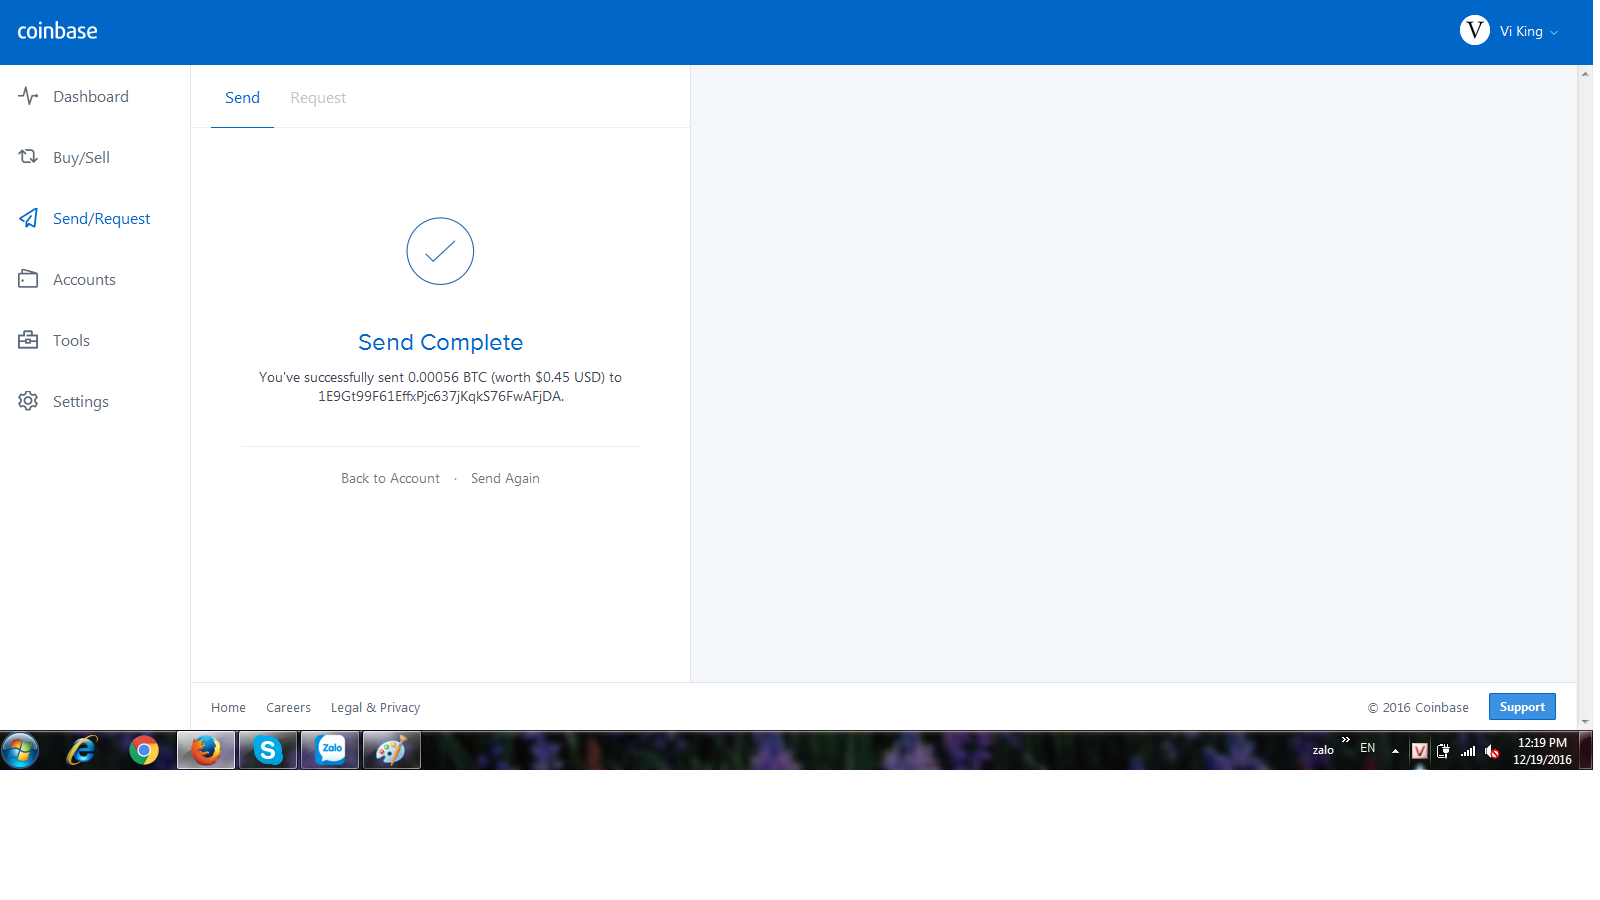Expand the Vi King account menu

1509,31
